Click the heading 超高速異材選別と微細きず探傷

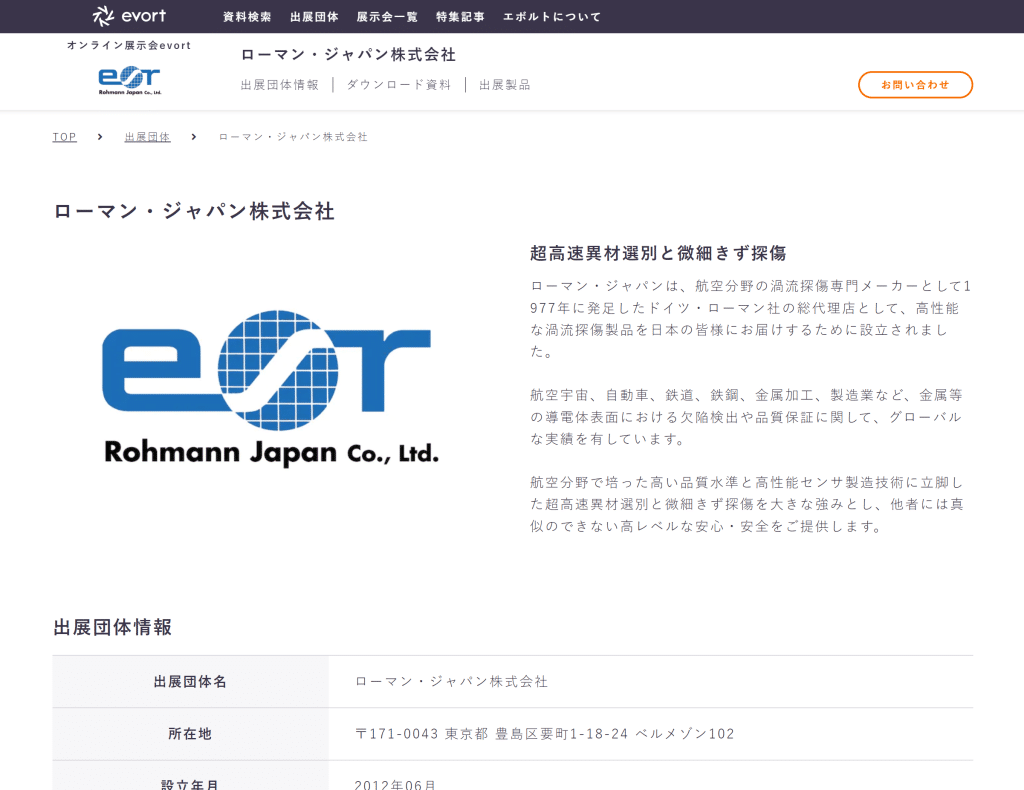click(658, 253)
